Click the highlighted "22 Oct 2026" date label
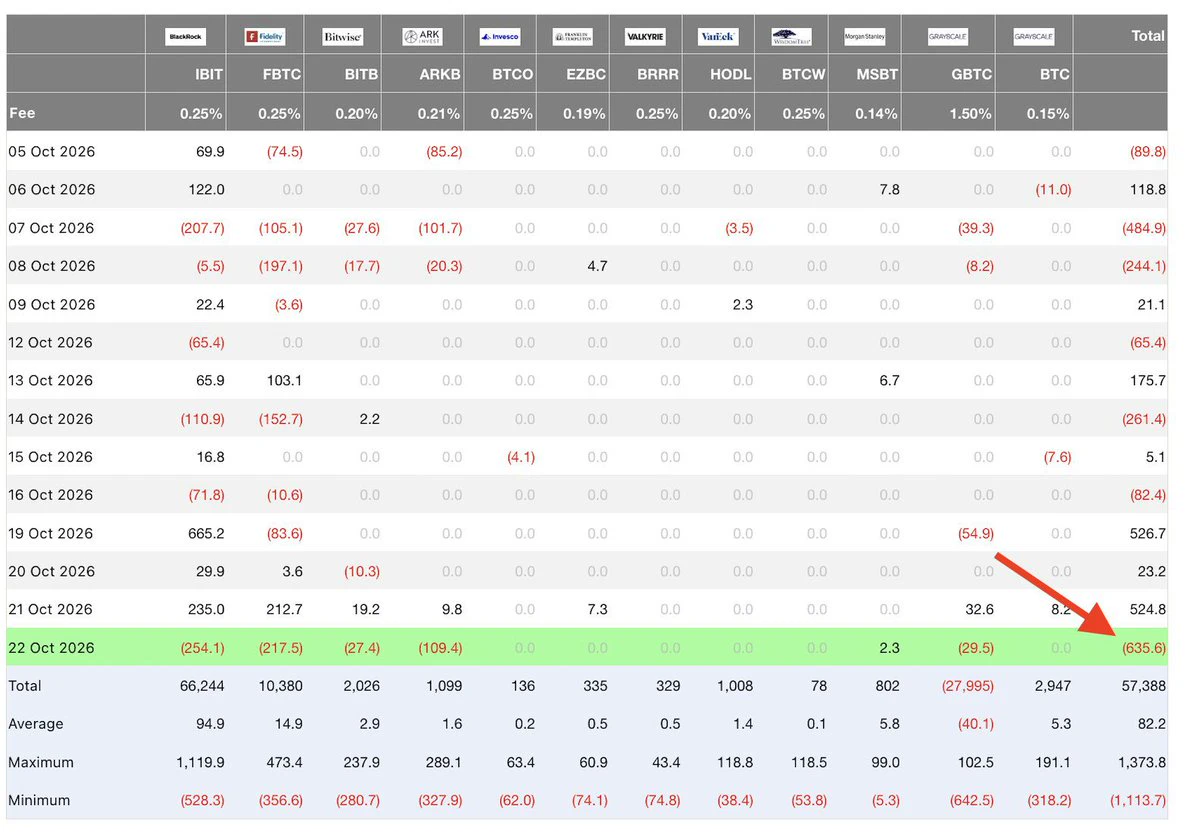 click(x=51, y=648)
